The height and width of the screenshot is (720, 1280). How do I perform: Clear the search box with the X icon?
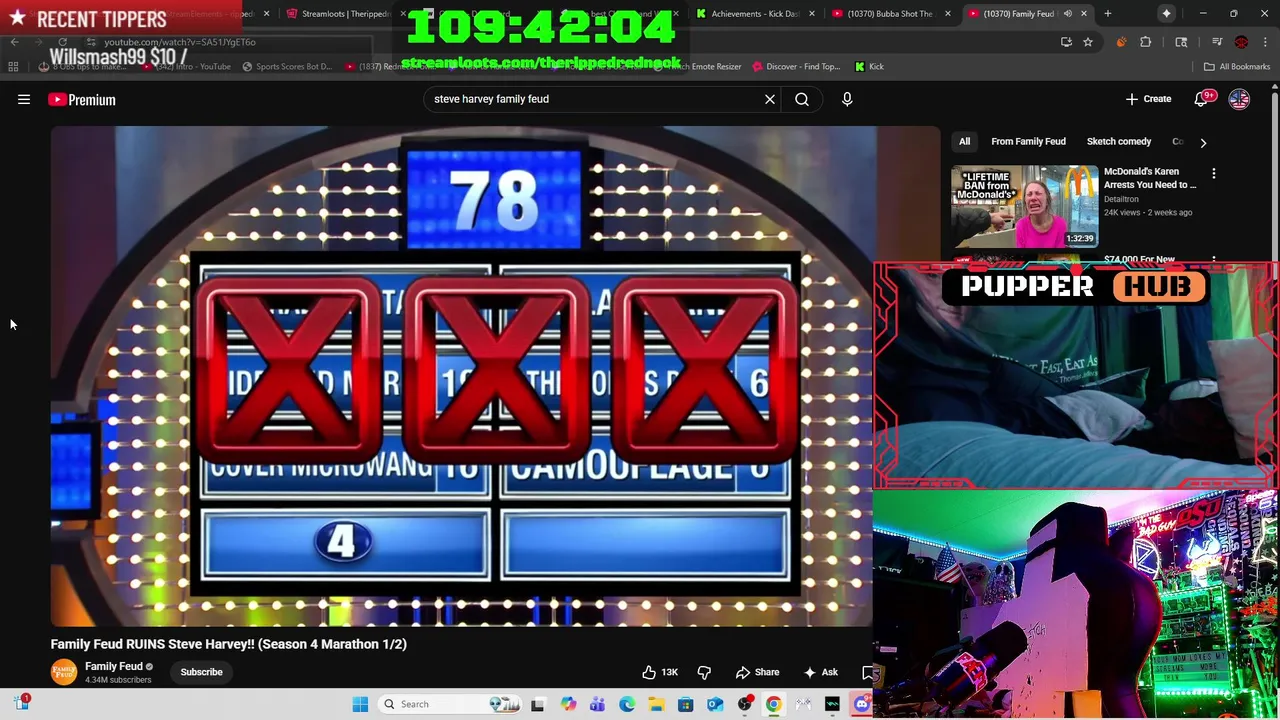(770, 99)
